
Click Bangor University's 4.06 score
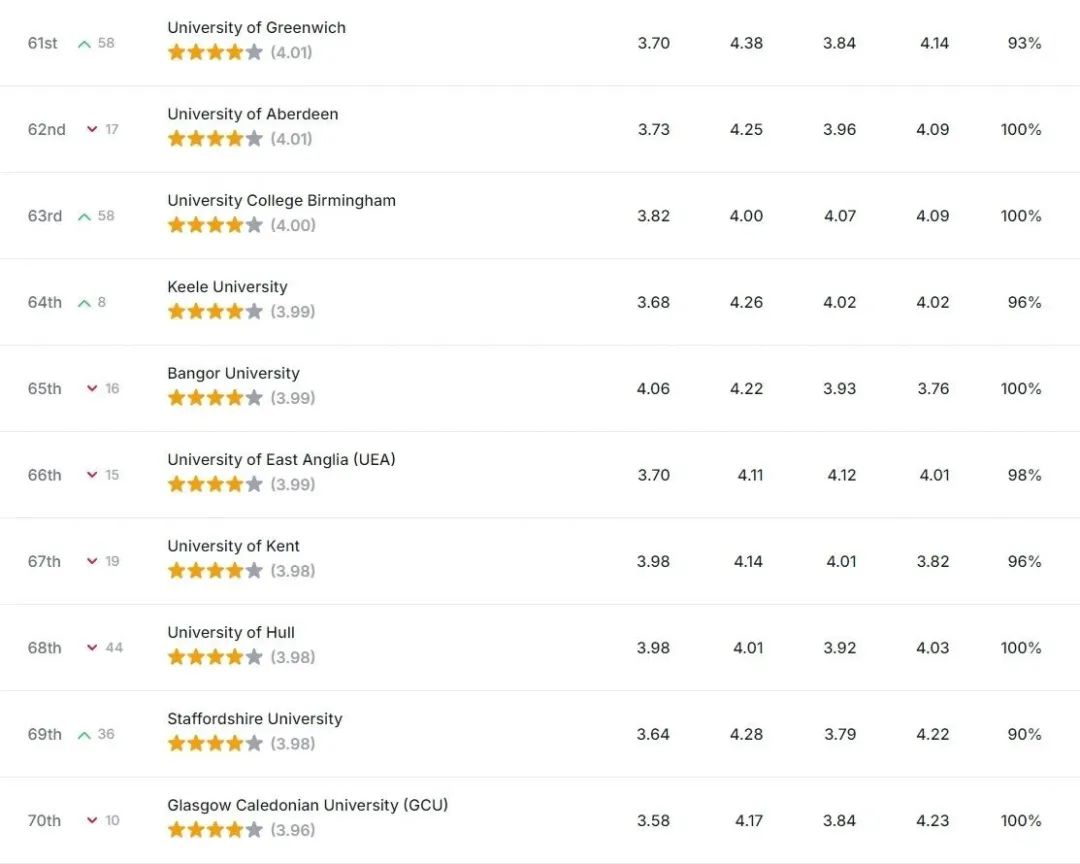[653, 389]
